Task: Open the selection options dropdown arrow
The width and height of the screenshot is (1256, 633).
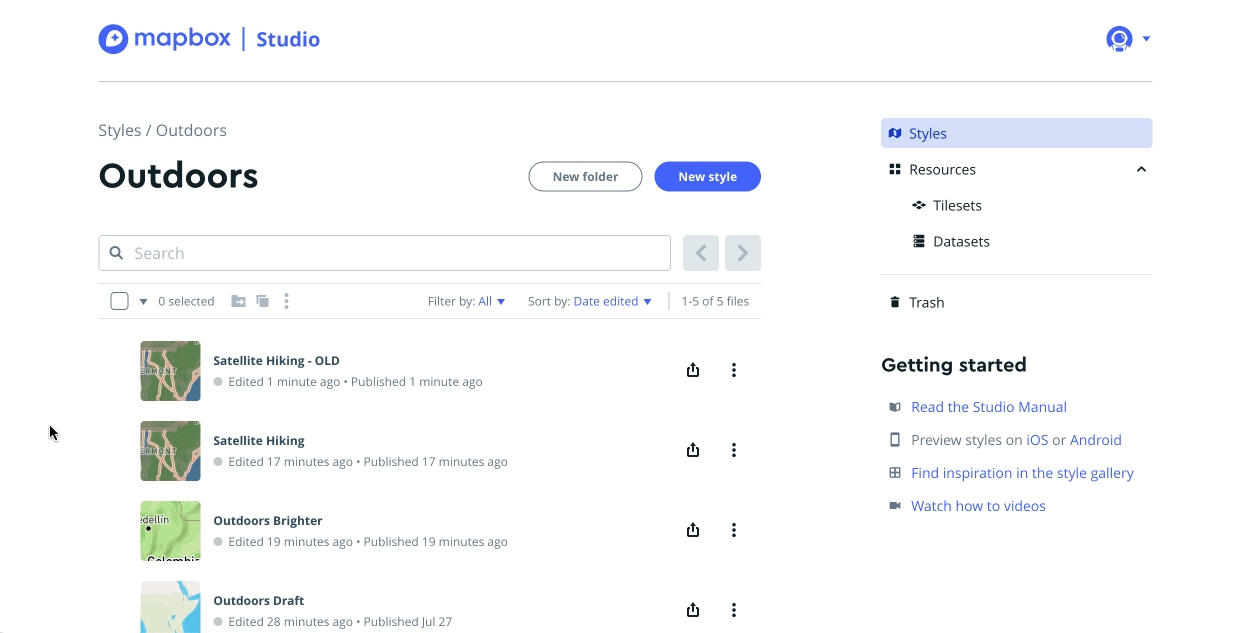Action: pos(143,301)
